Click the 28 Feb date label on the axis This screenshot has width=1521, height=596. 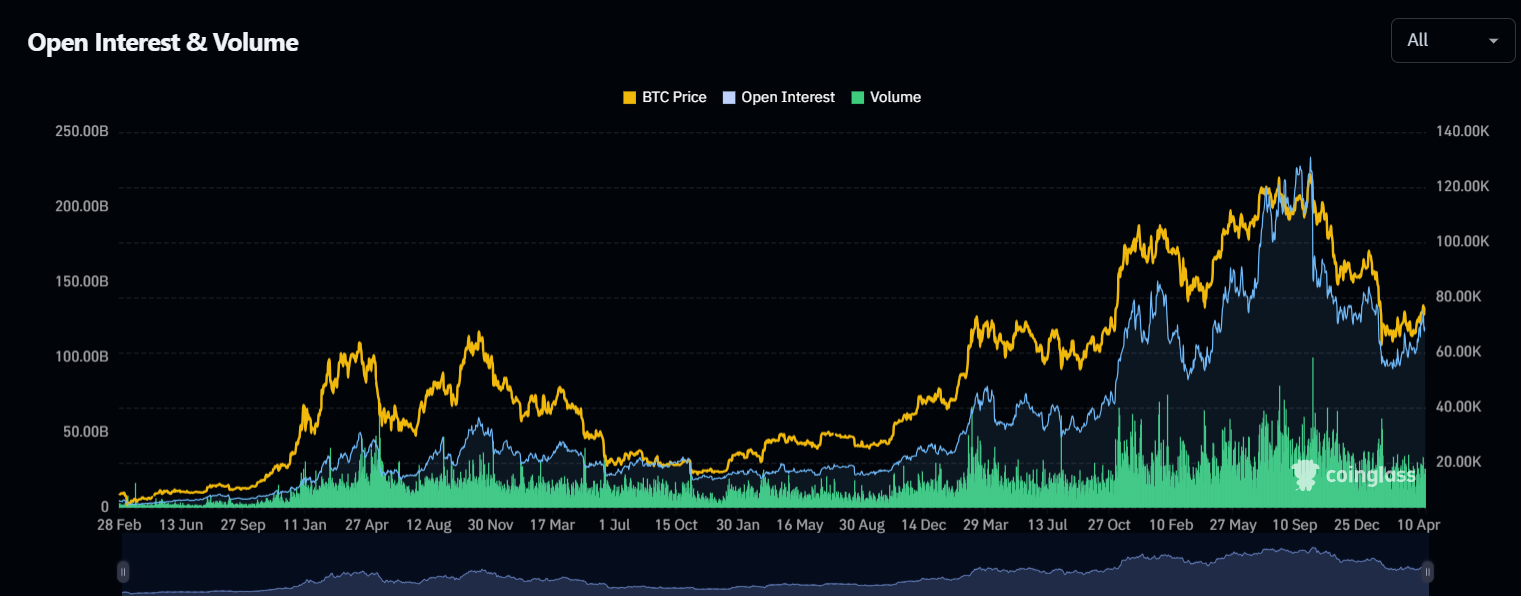120,523
